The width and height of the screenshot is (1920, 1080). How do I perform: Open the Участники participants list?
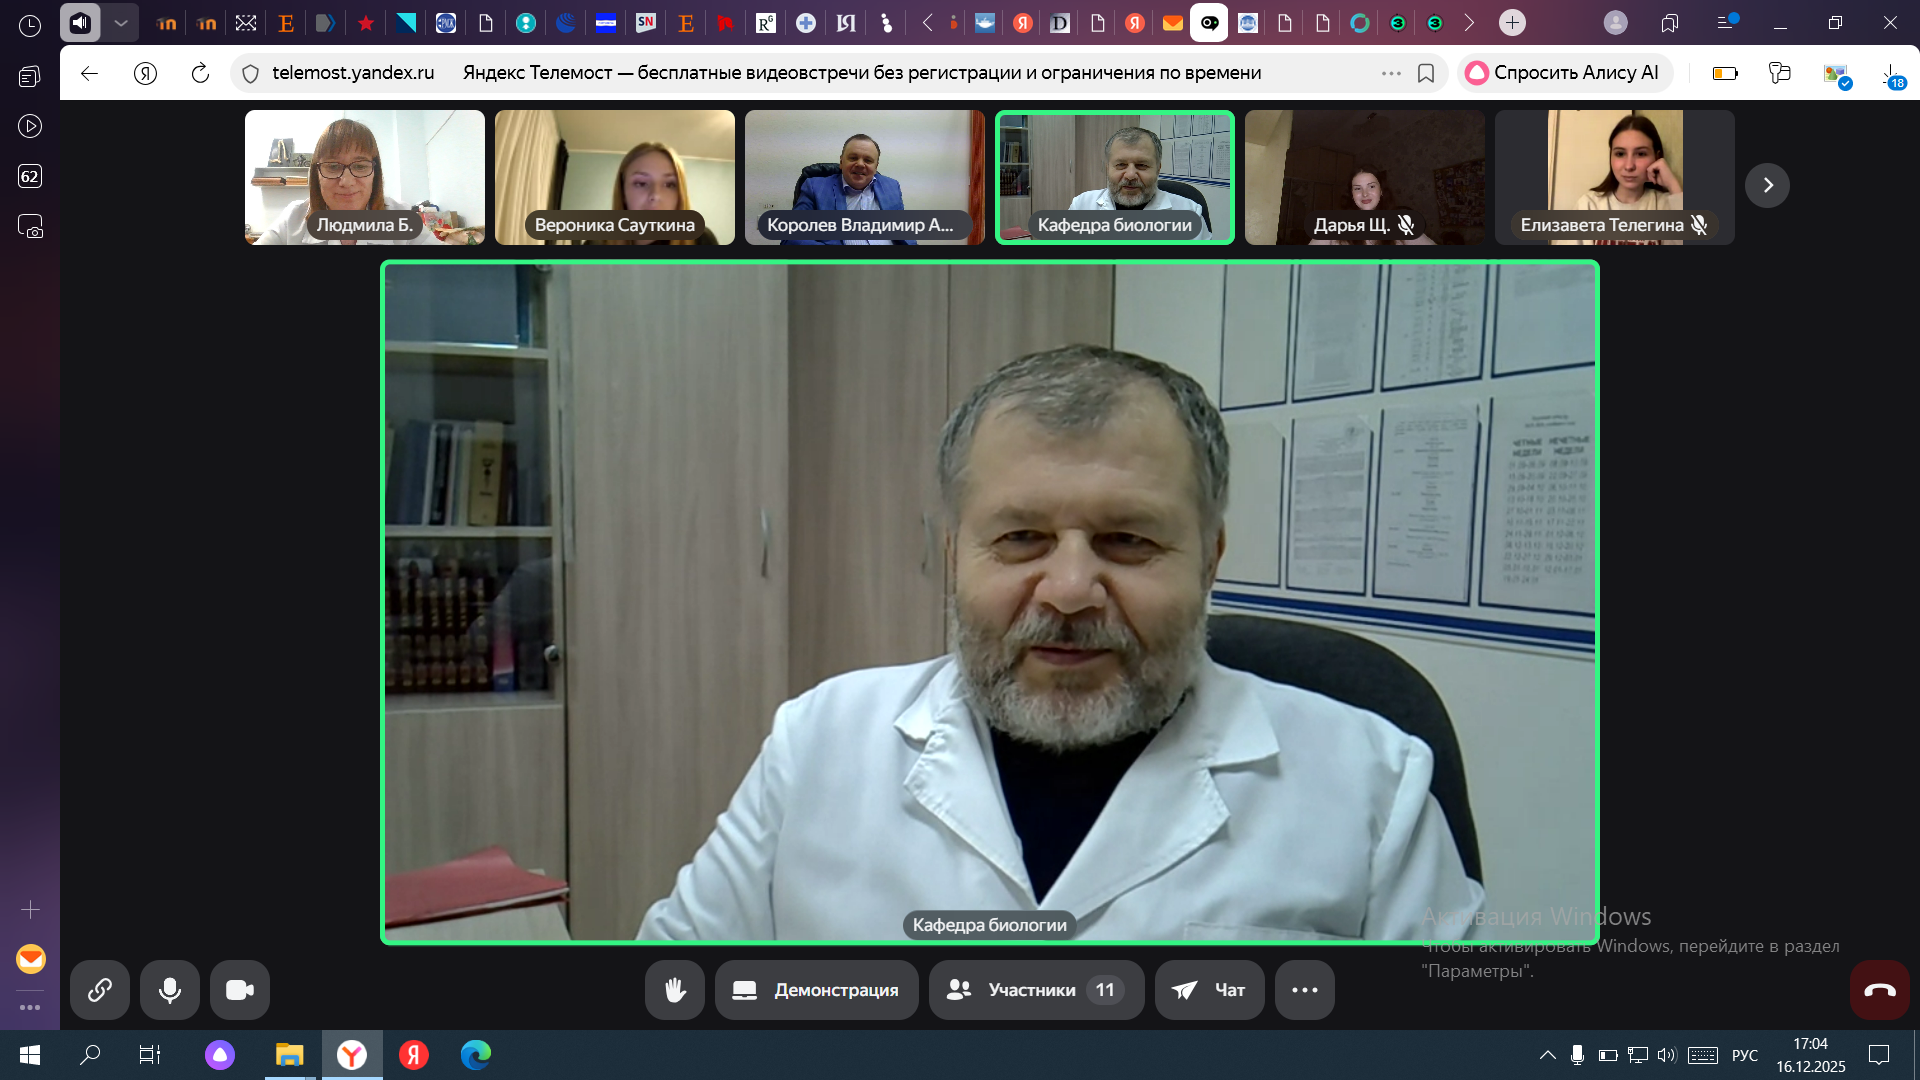[1036, 990]
